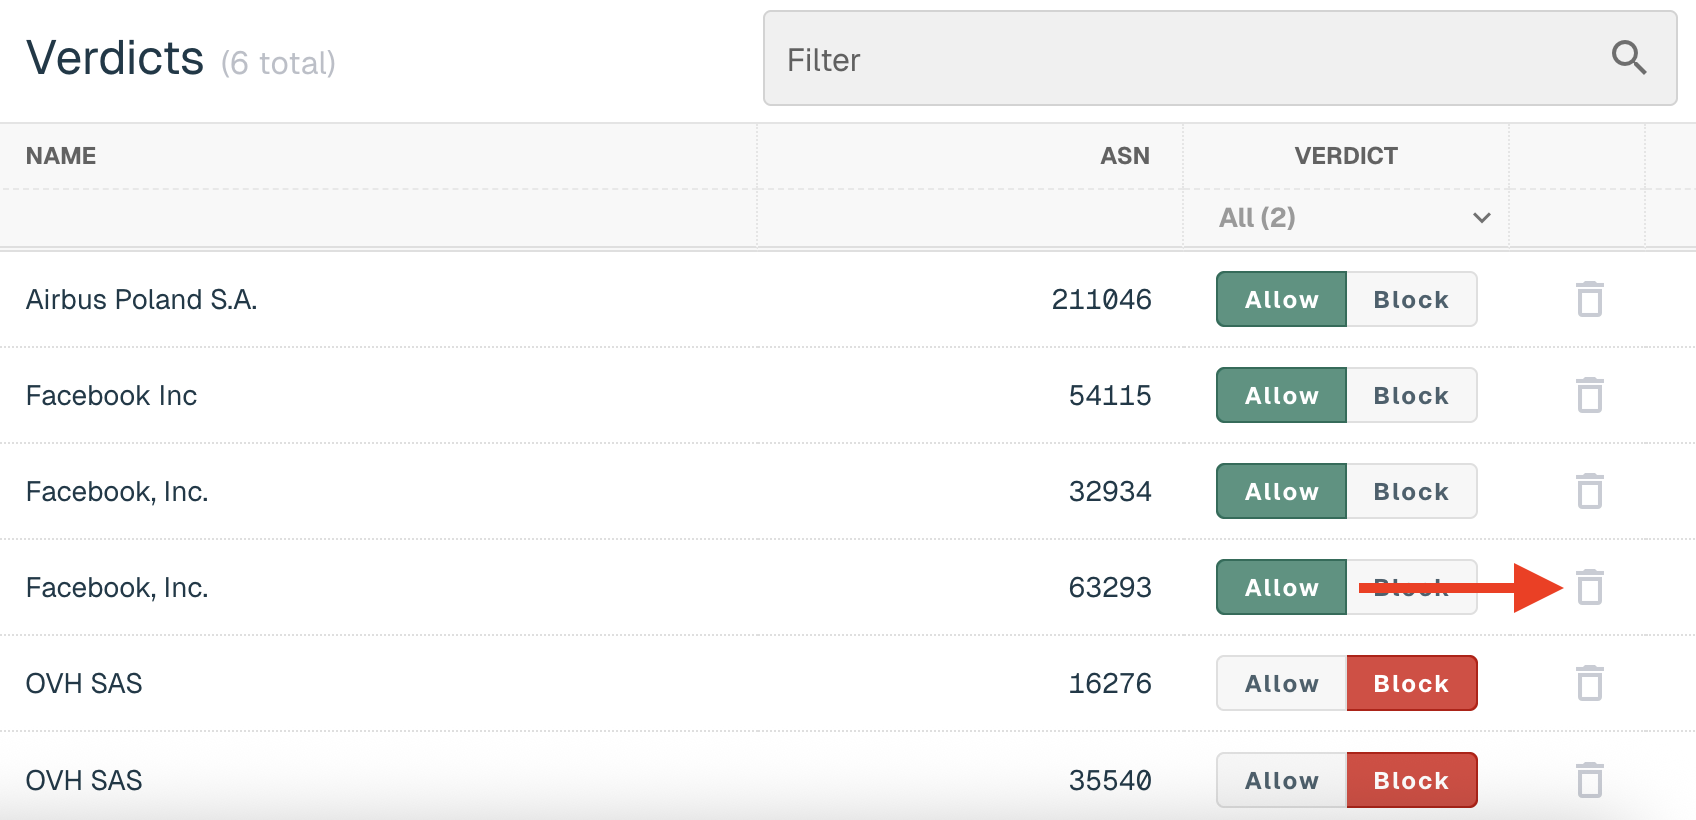Image resolution: width=1696 pixels, height=820 pixels.
Task: Select the Facebook, Inc. name for ASN 63293
Action: [117, 587]
